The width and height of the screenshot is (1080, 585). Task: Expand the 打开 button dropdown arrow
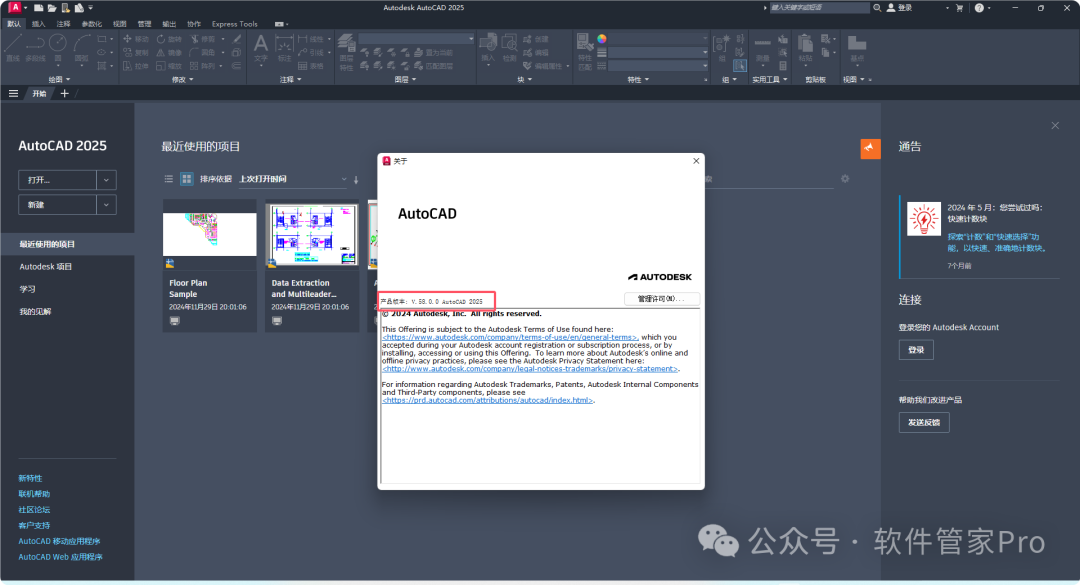[106, 180]
